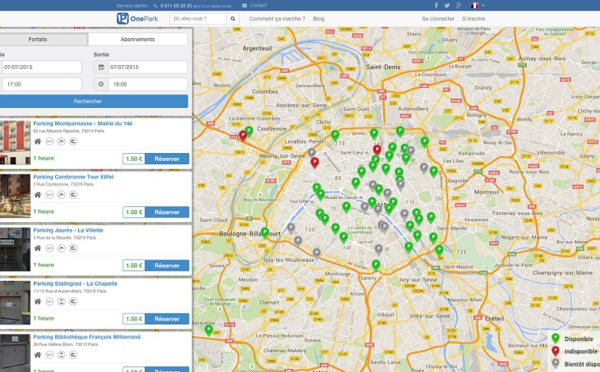Screen dimensions: 600x372
Task: Switch to the Abonnements tab
Action: 138,39
